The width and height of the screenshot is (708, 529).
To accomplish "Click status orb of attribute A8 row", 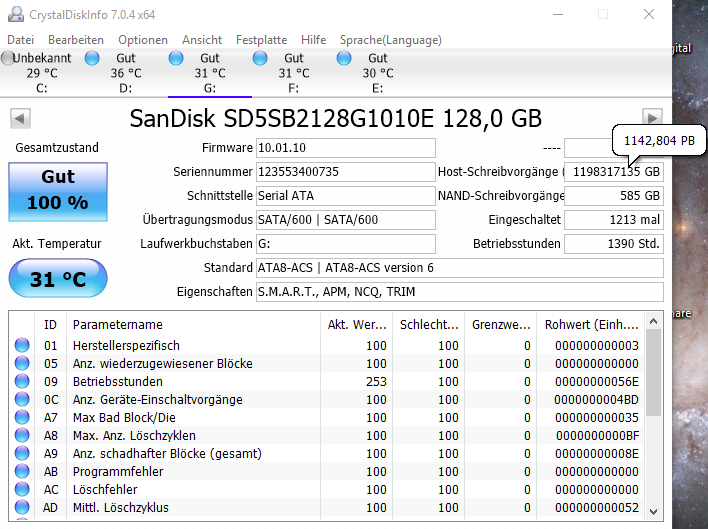I will point(22,435).
